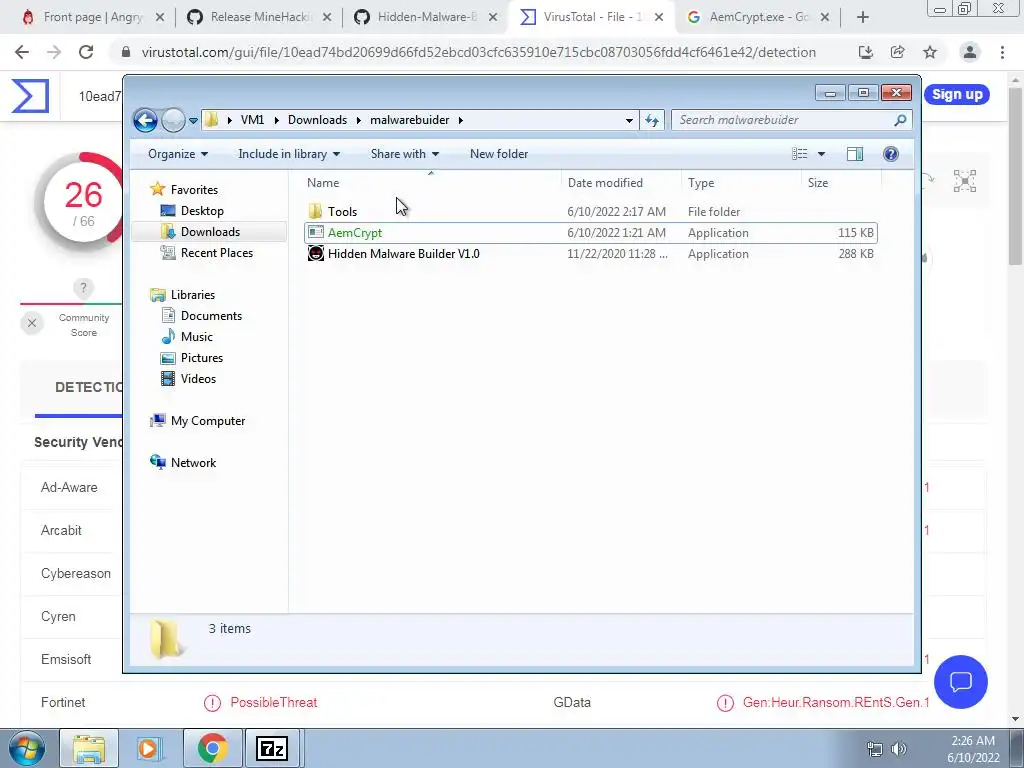The width and height of the screenshot is (1024, 768).
Task: Toggle the preview pane
Action: click(x=854, y=154)
